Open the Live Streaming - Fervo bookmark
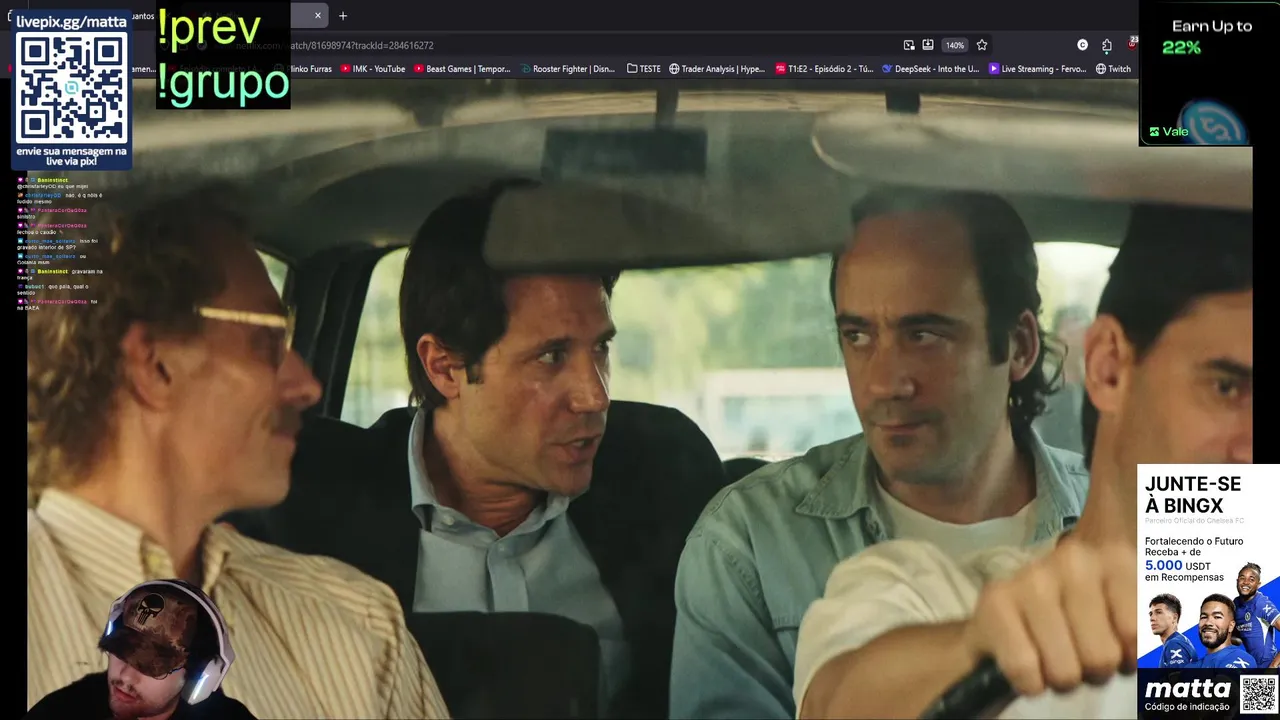The image size is (1280, 720). (1037, 69)
